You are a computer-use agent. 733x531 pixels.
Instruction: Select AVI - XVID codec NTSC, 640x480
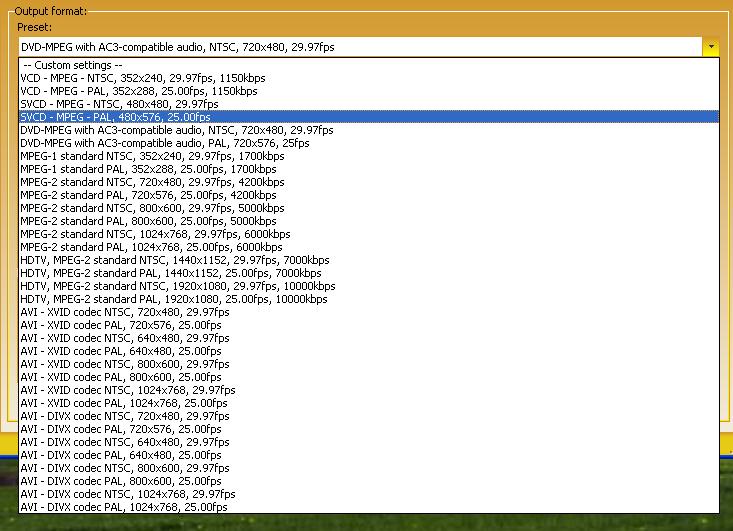click(369, 338)
